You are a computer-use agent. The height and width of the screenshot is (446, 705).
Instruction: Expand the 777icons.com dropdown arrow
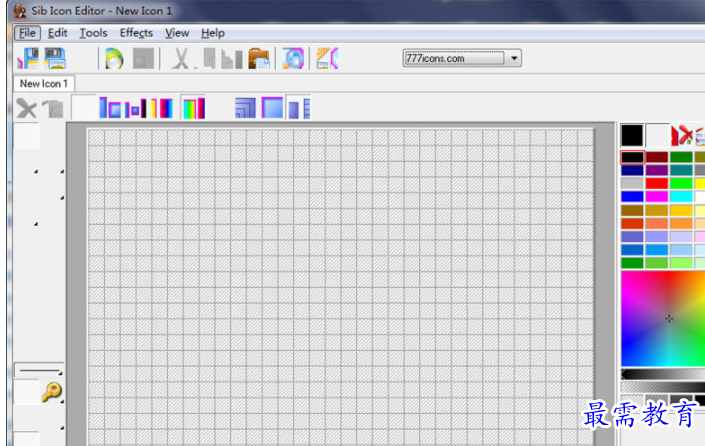coord(514,58)
